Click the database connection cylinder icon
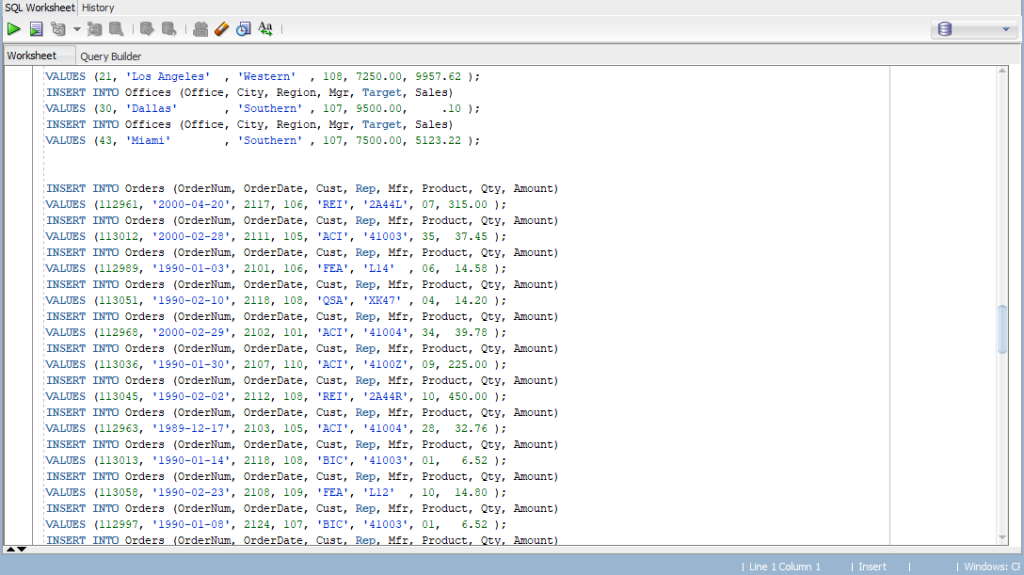Screen dimensions: 1024x575 click(944, 29)
